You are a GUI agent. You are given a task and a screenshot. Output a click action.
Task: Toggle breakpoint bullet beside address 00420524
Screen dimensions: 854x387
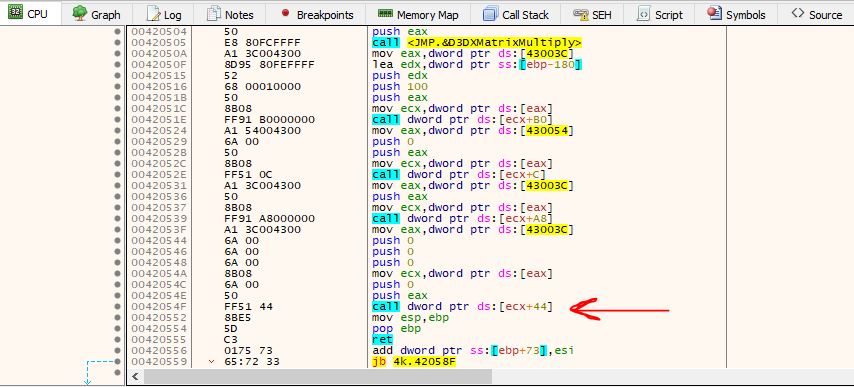[x=117, y=131]
